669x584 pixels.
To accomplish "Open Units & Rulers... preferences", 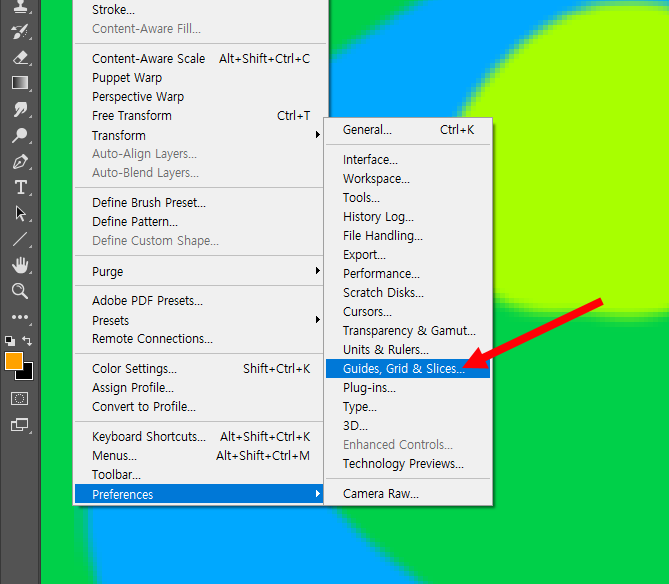I will (x=408, y=349).
